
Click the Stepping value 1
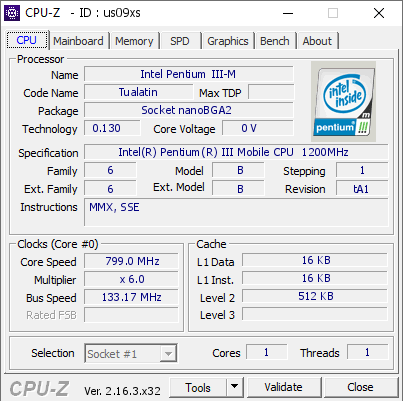pyautogui.click(x=362, y=170)
